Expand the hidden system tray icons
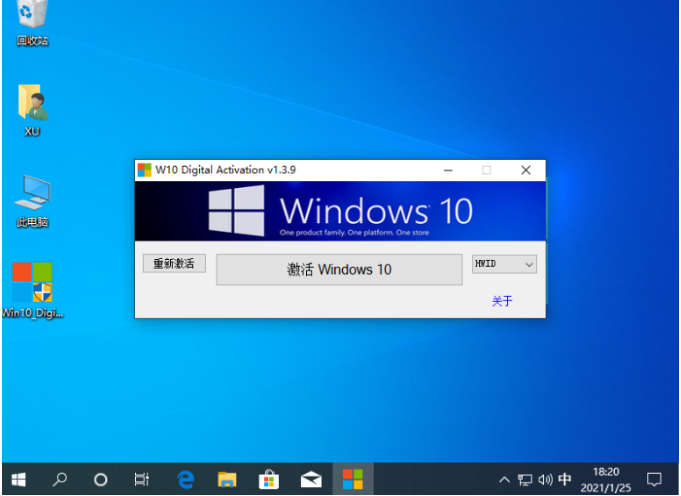This screenshot has width=681, height=496. click(x=504, y=479)
